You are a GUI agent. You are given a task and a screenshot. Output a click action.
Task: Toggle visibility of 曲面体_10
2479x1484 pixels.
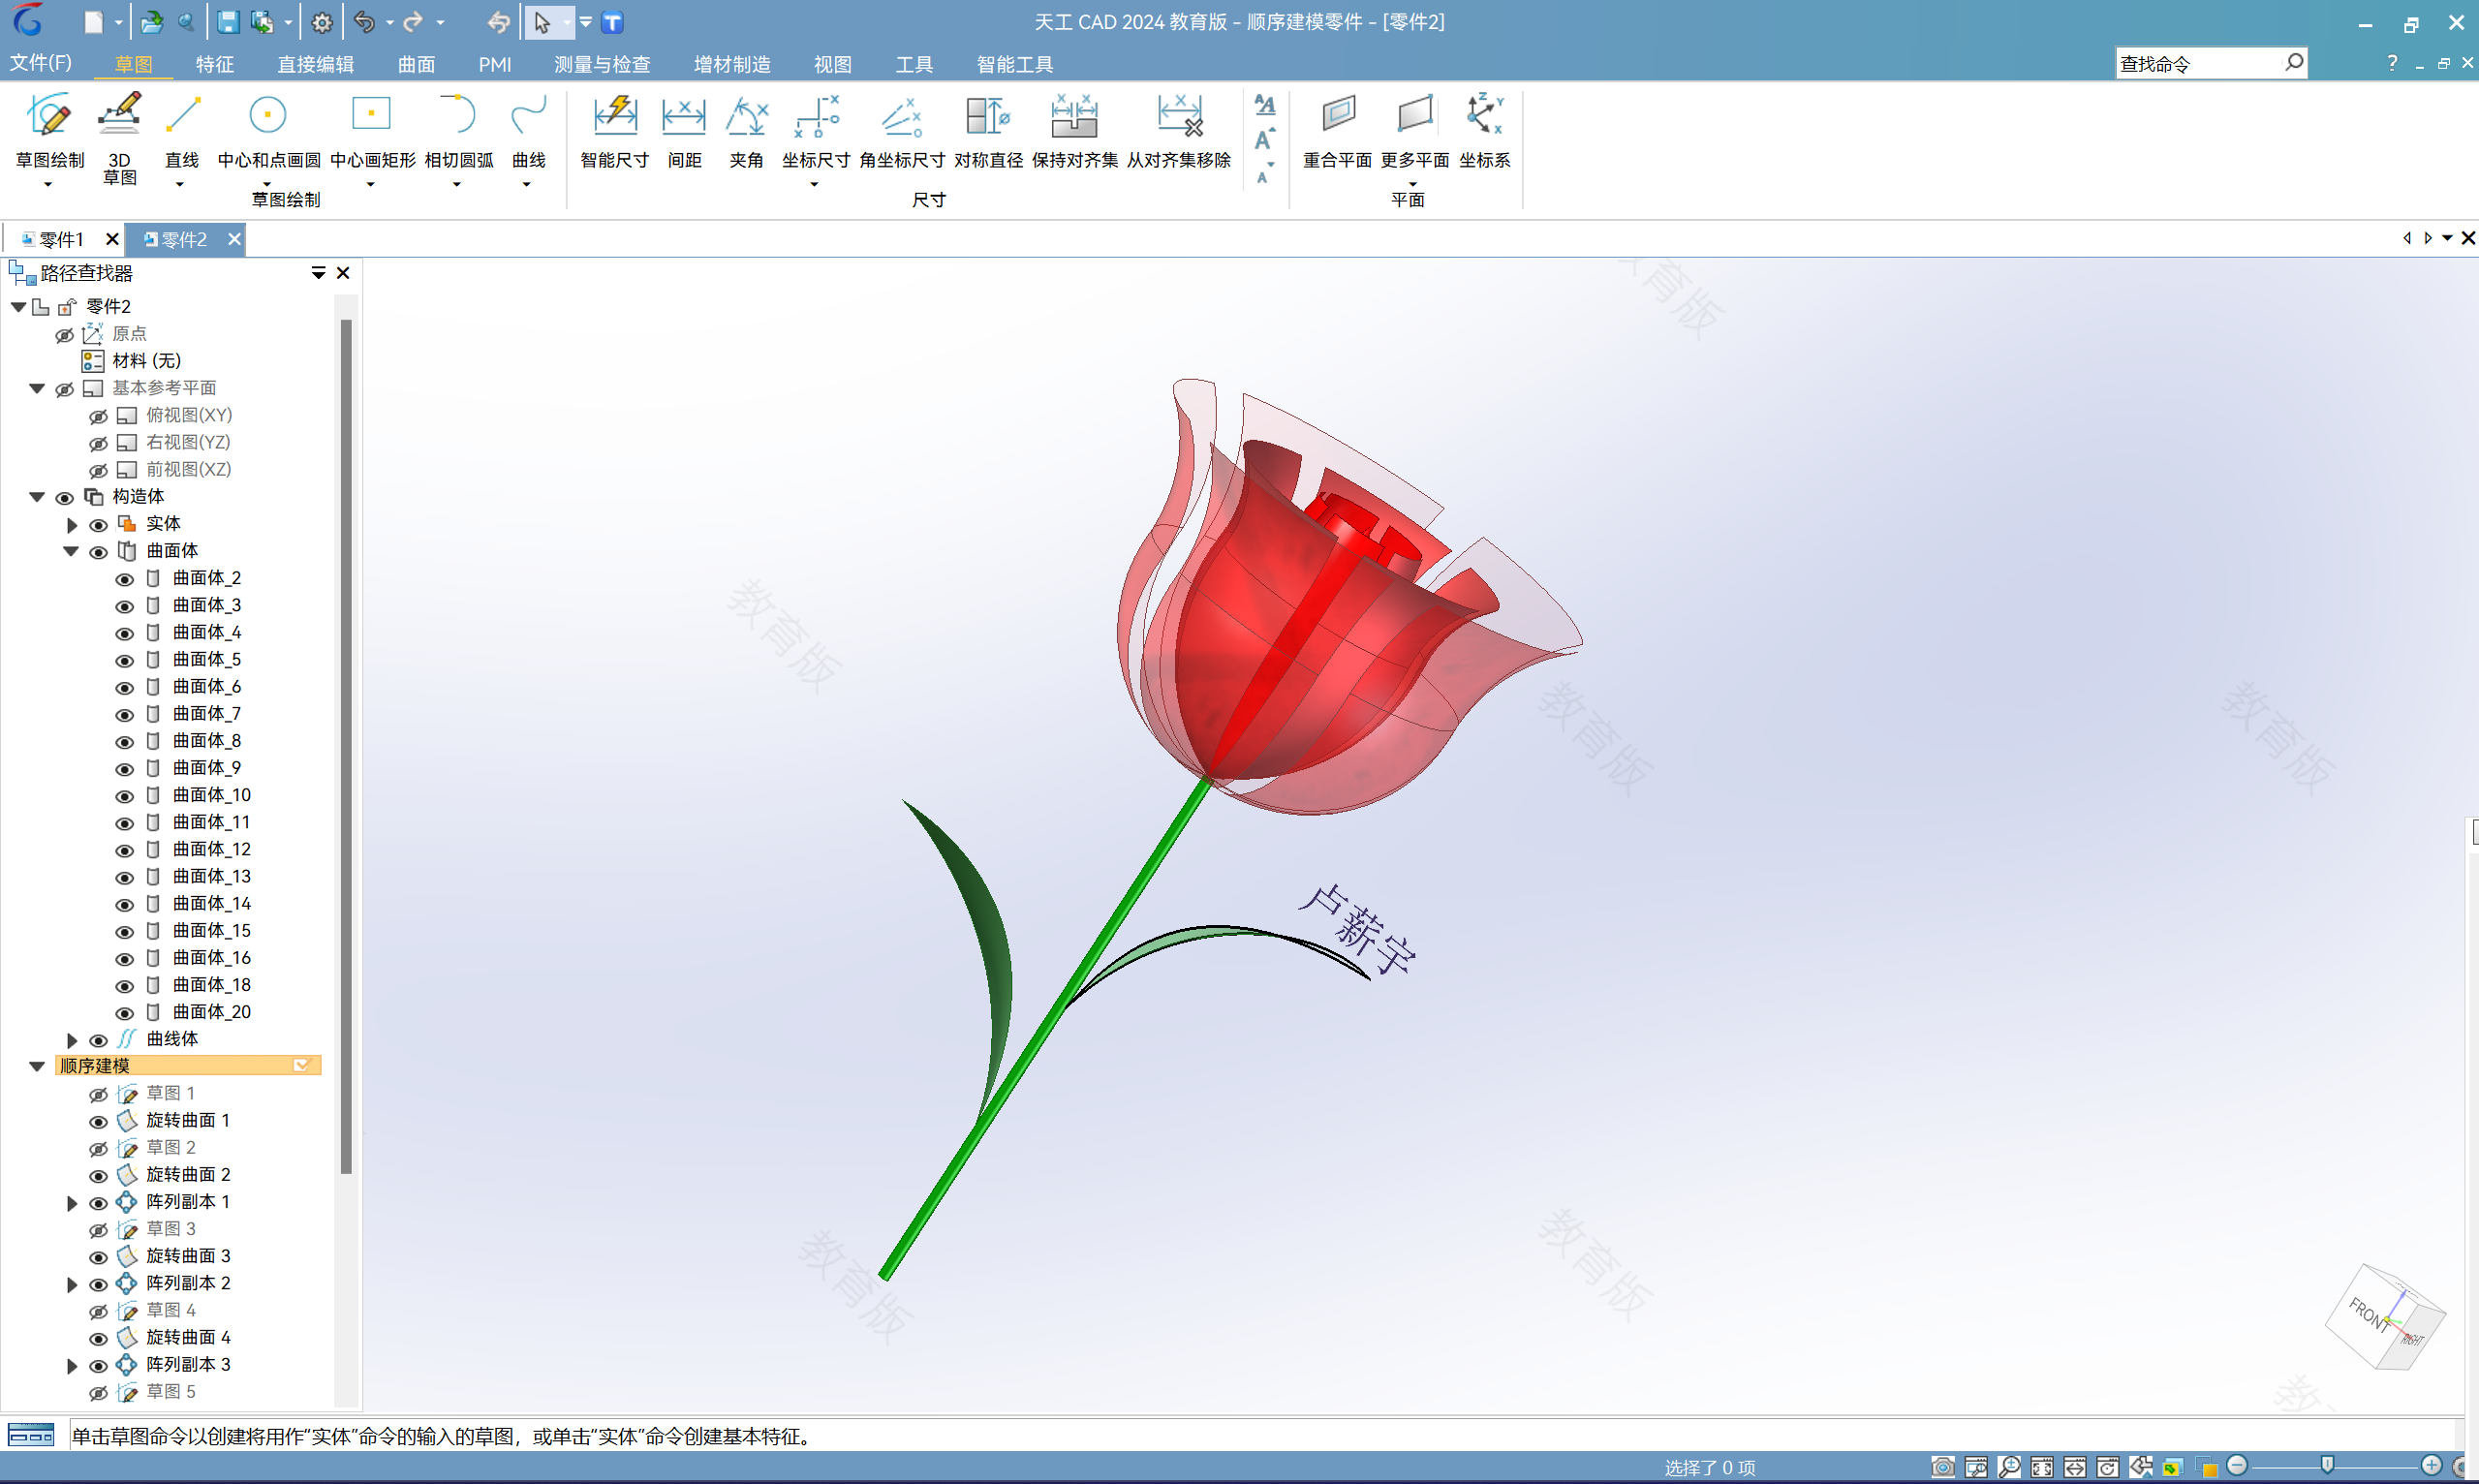124,796
